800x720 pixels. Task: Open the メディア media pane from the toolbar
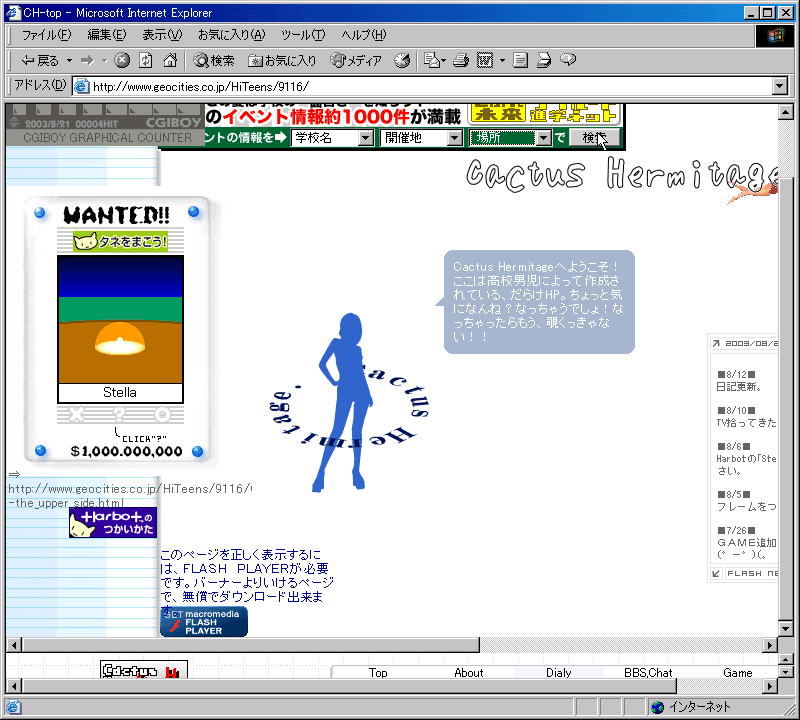coord(356,61)
